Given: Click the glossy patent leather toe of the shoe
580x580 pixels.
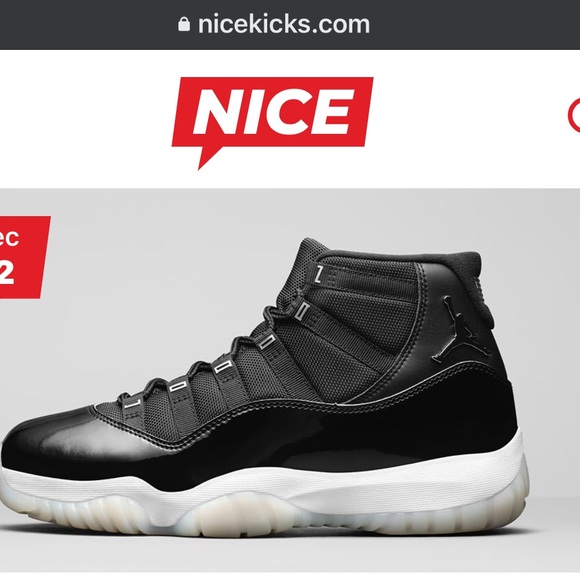Looking at the screenshot, I should pos(55,436).
